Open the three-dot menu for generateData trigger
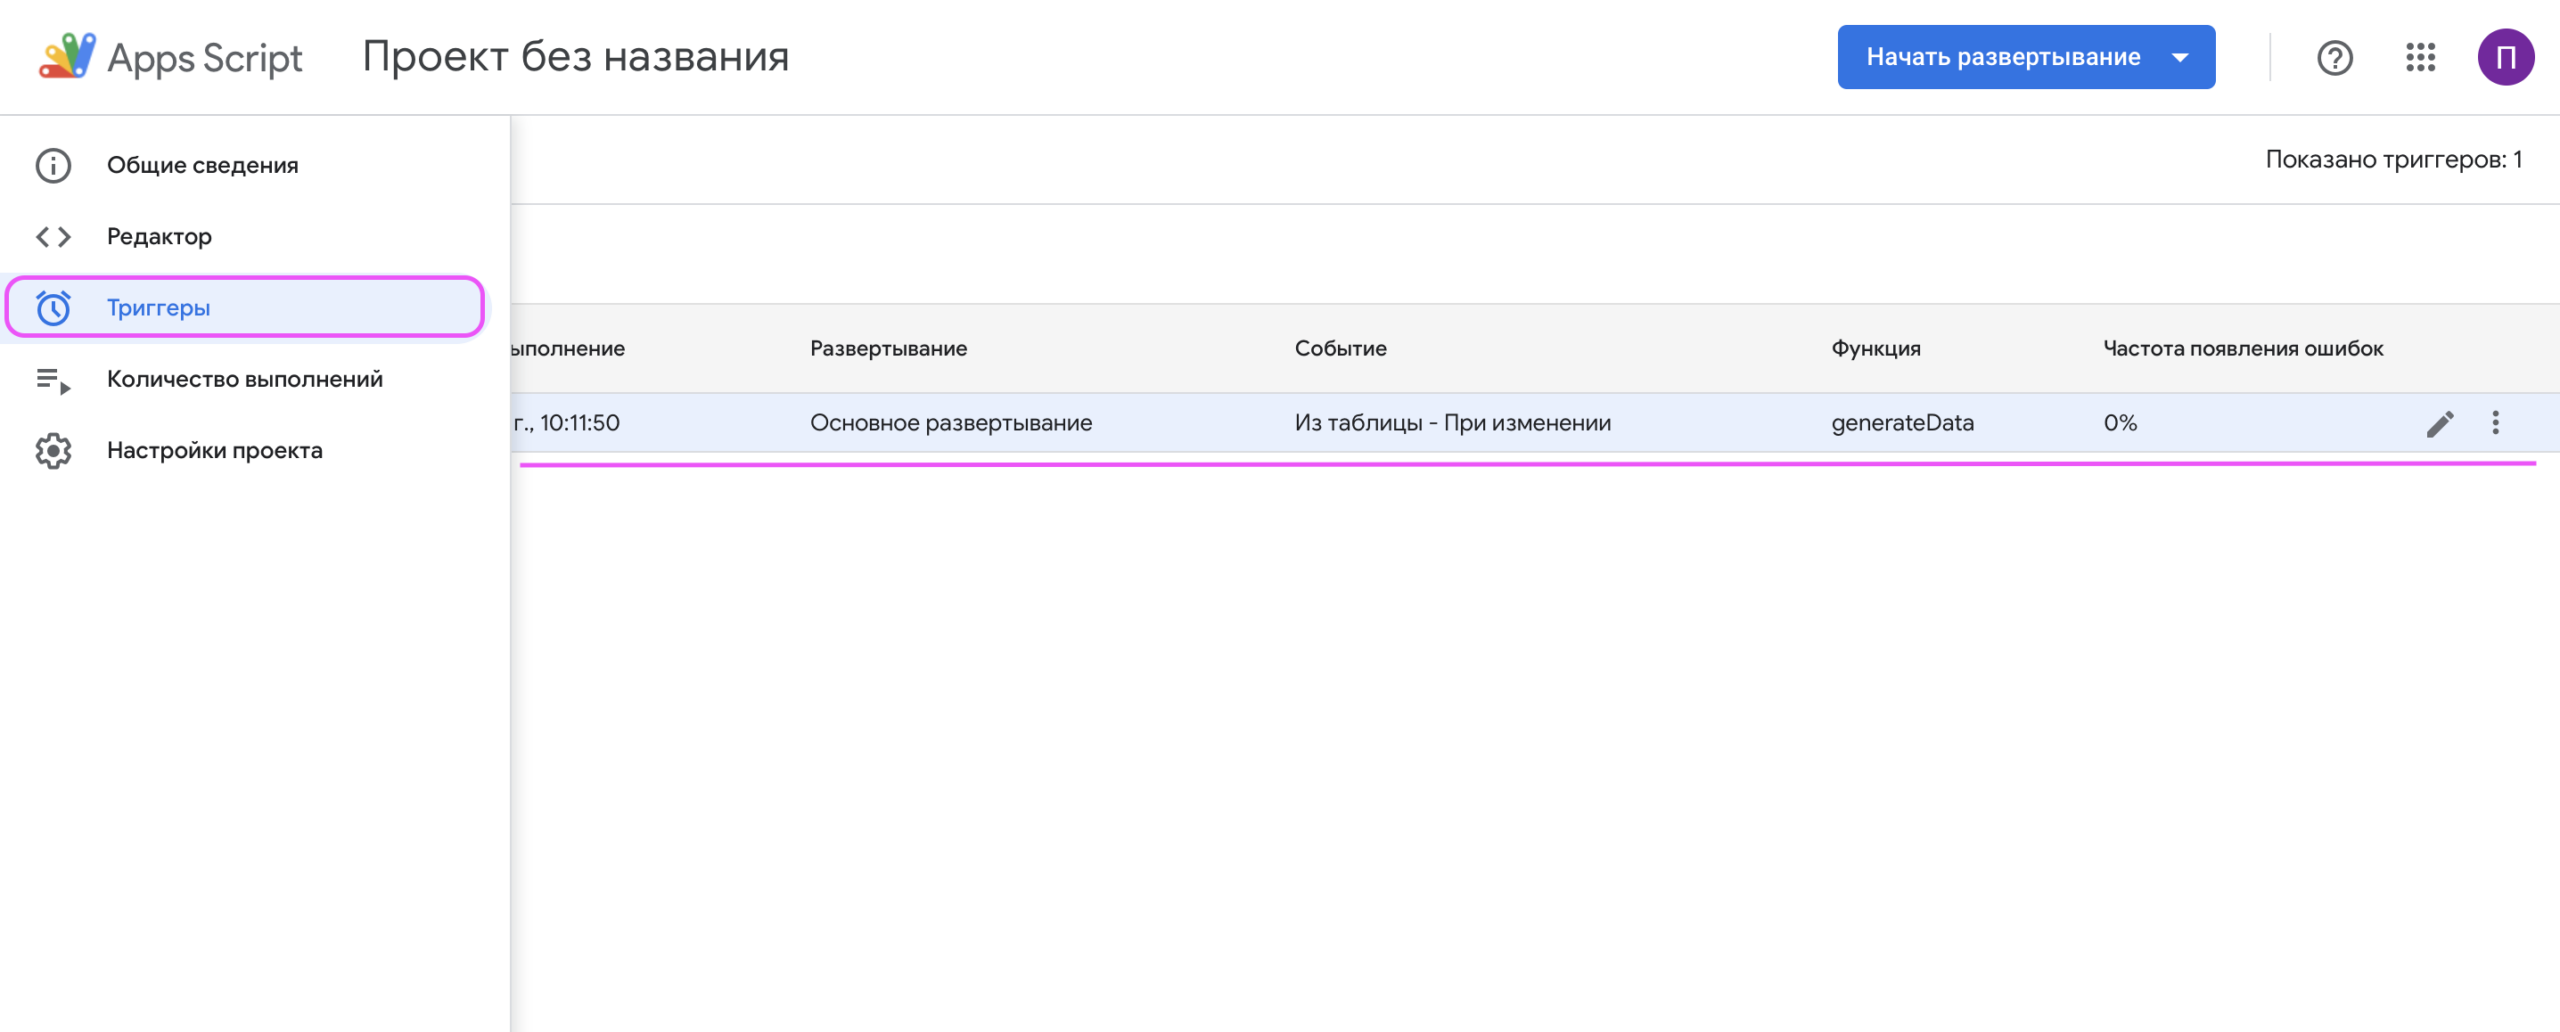2560x1032 pixels. tap(2496, 423)
